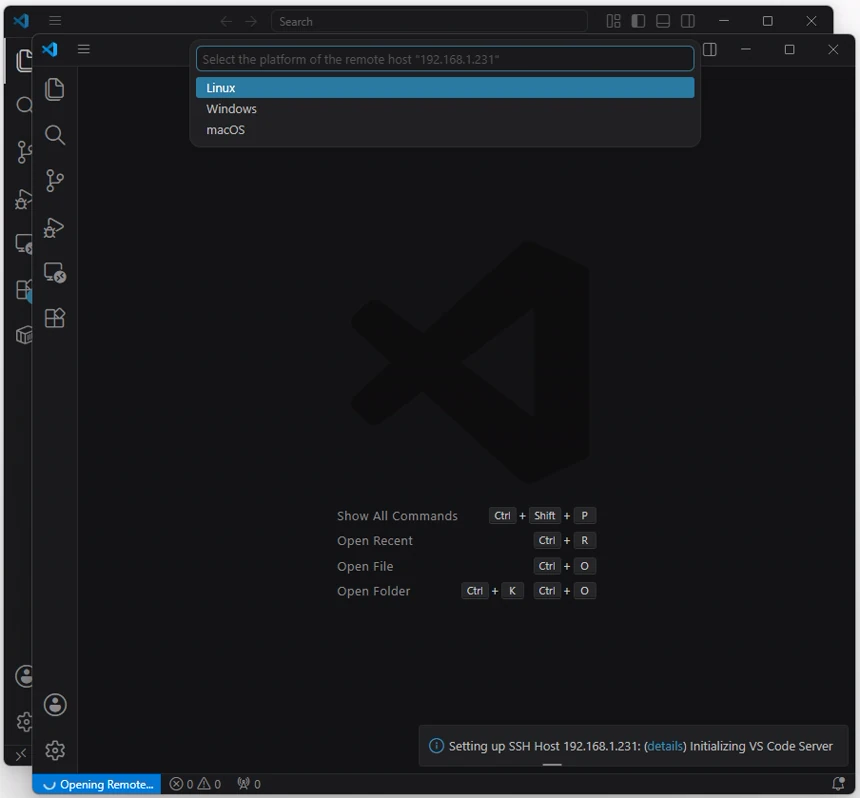
Task: Go back arrow in back window
Action: click(226, 21)
